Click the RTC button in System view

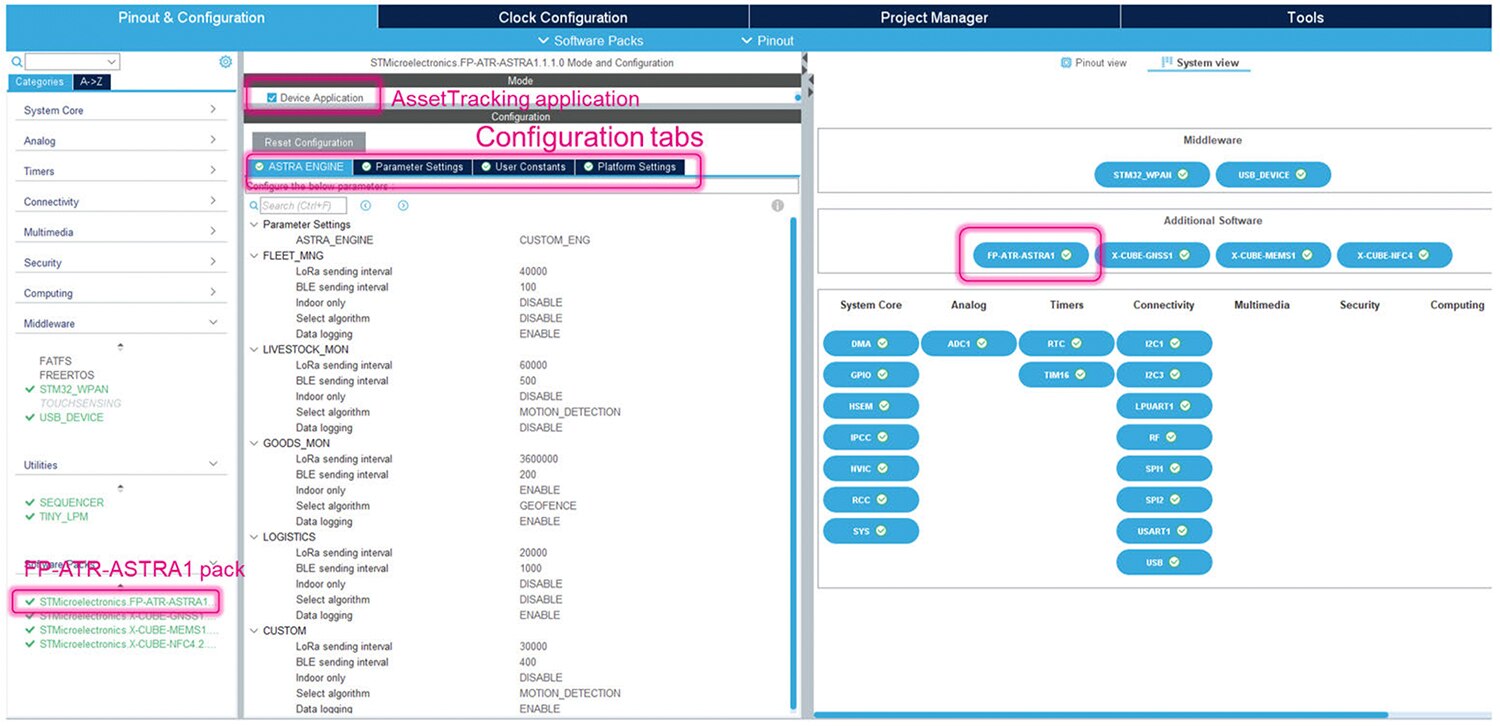[x=1066, y=343]
